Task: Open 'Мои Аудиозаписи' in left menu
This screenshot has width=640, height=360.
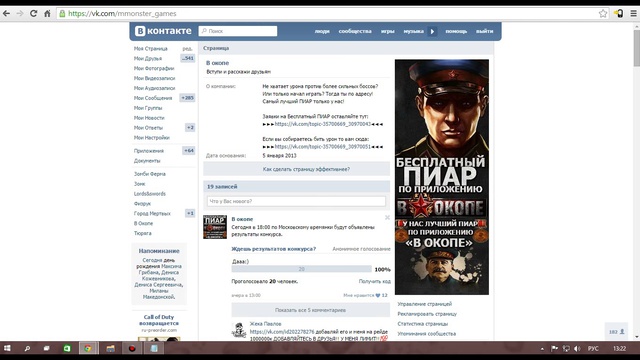Action: [x=154, y=88]
